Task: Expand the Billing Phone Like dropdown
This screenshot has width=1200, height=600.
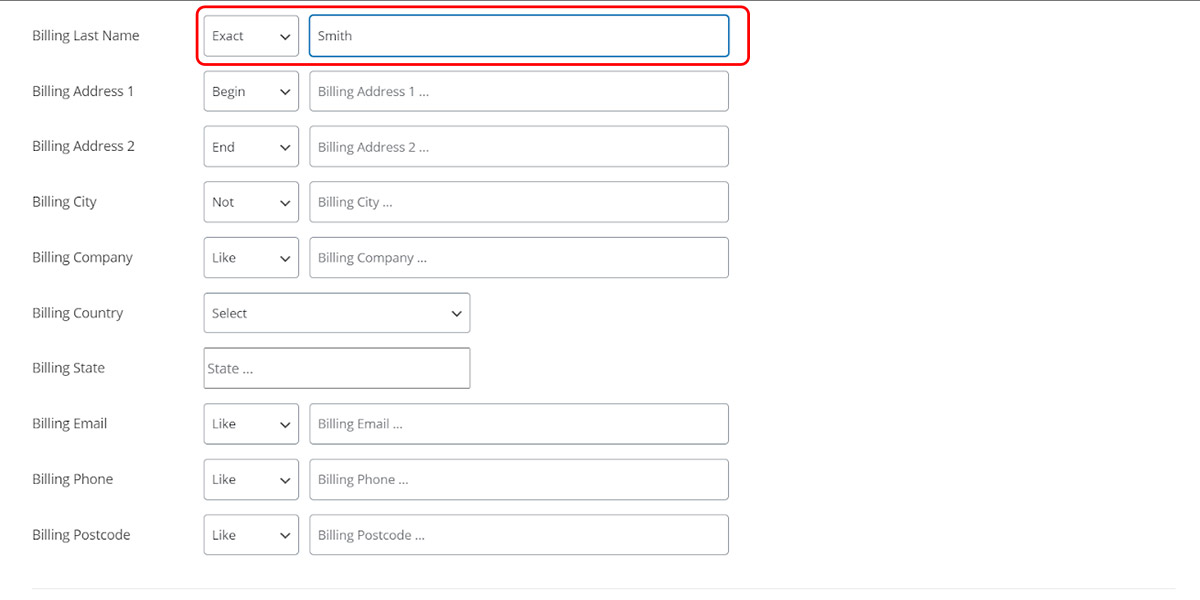Action: tap(251, 480)
